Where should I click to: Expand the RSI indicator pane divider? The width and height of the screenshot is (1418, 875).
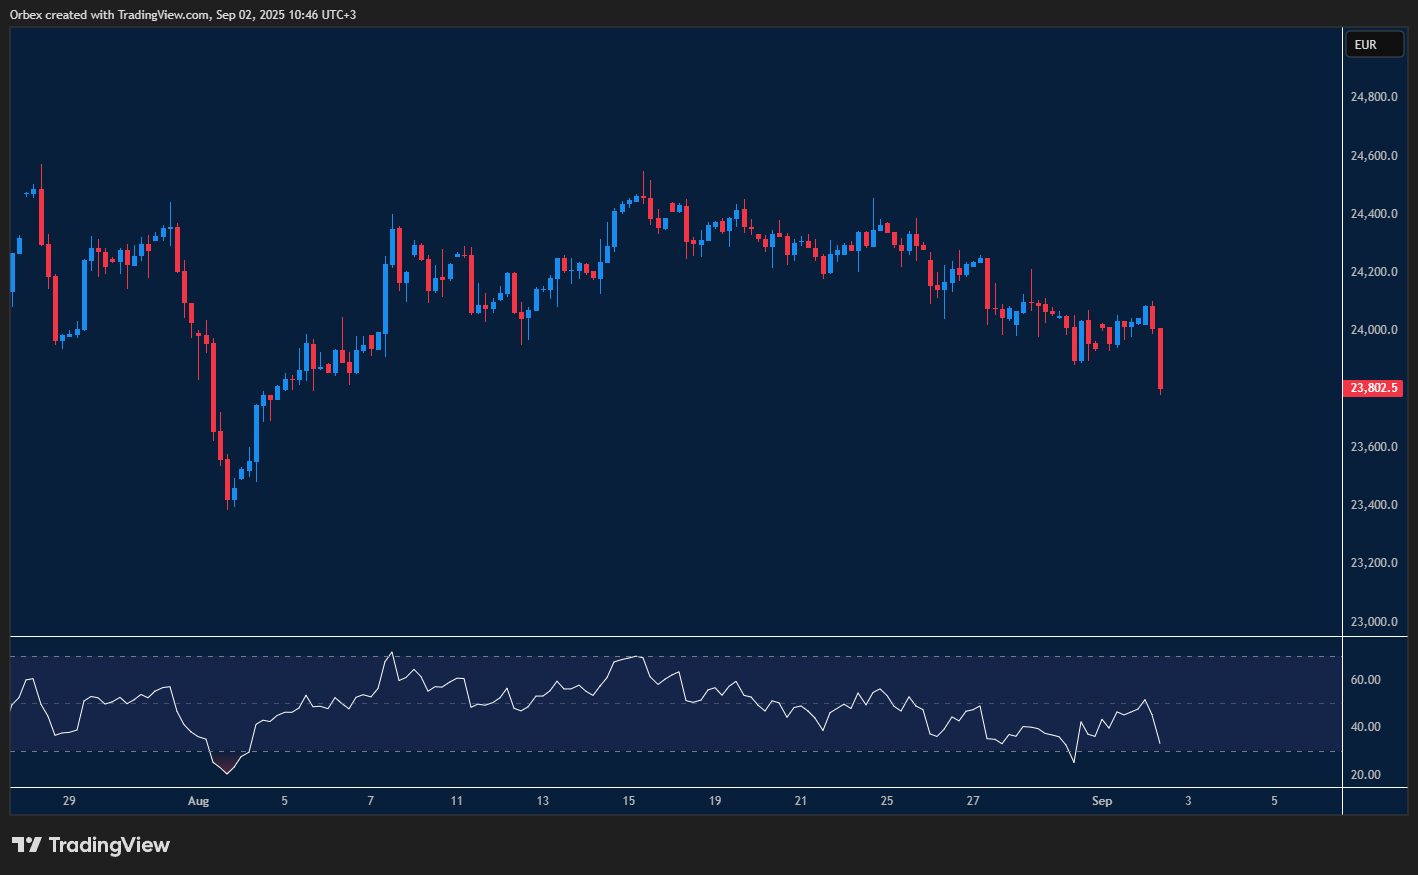tap(670, 634)
